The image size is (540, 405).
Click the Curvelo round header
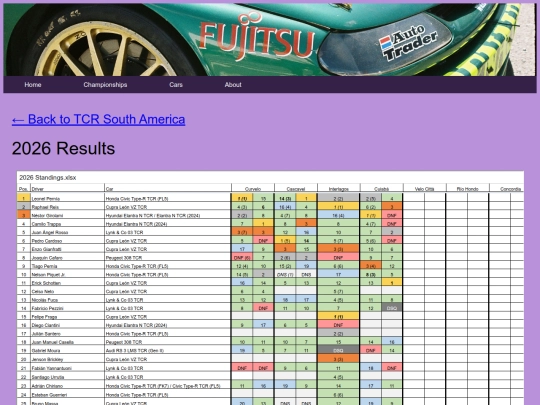[x=253, y=189]
